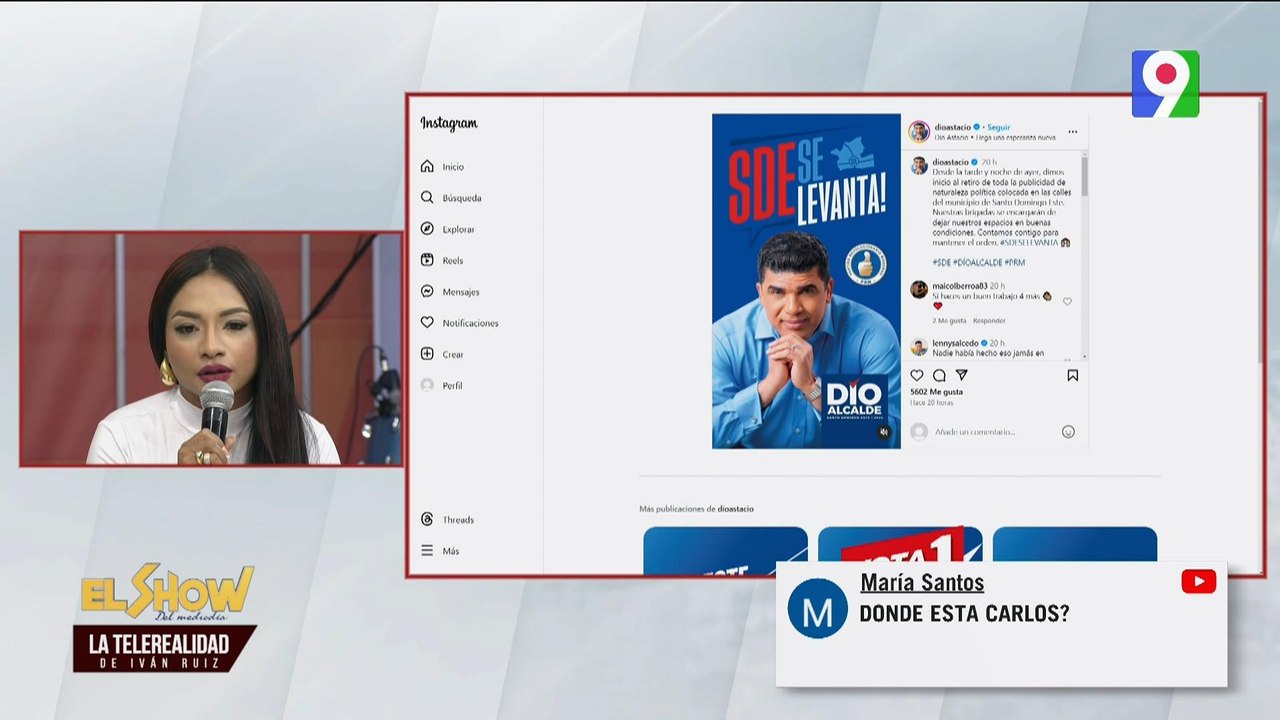Open the Threads icon in the sidebar
Image resolution: width=1280 pixels, height=720 pixels.
pos(427,519)
